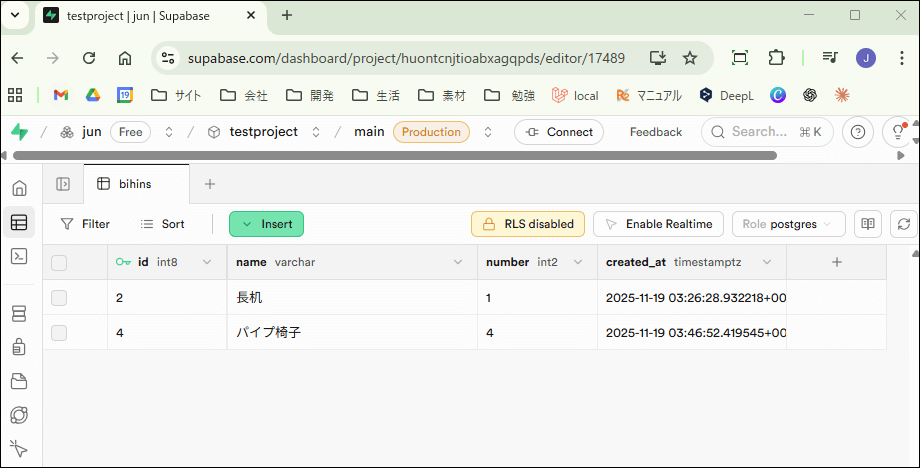920x468 pixels.
Task: Open the Database sidebar icon
Action: click(x=19, y=314)
